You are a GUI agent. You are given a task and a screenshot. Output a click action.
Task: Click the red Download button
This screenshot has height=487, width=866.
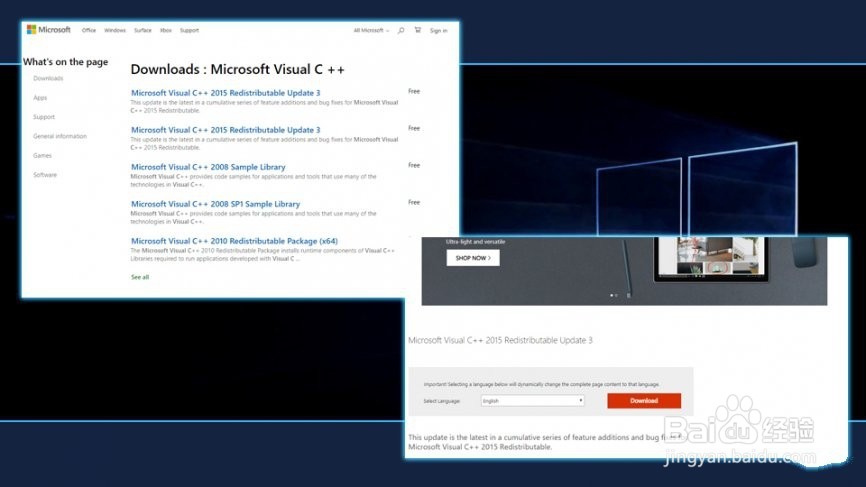(644, 401)
